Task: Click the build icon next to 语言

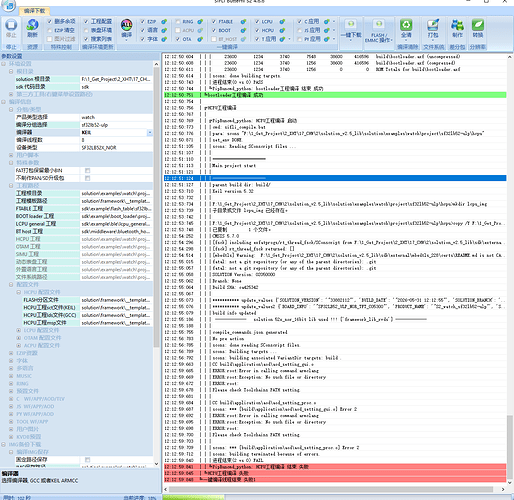Action: coord(164,30)
